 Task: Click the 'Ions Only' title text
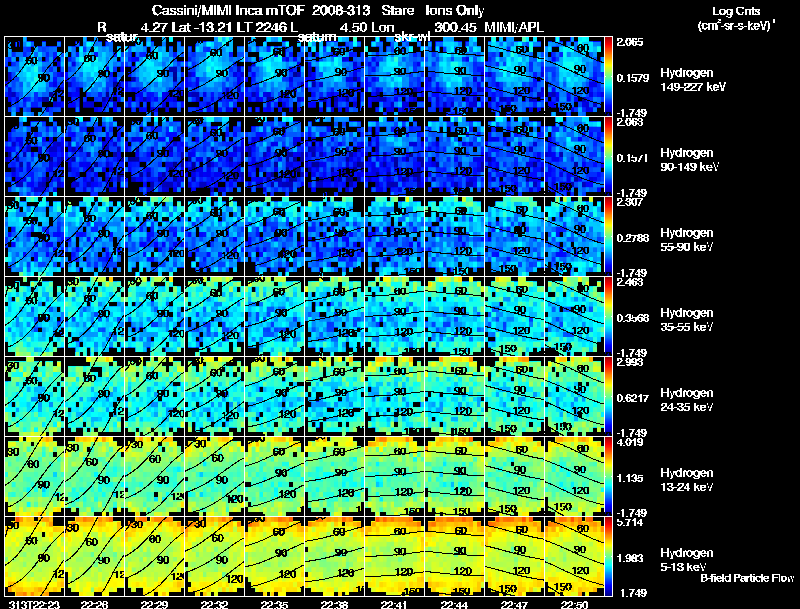tap(455, 11)
